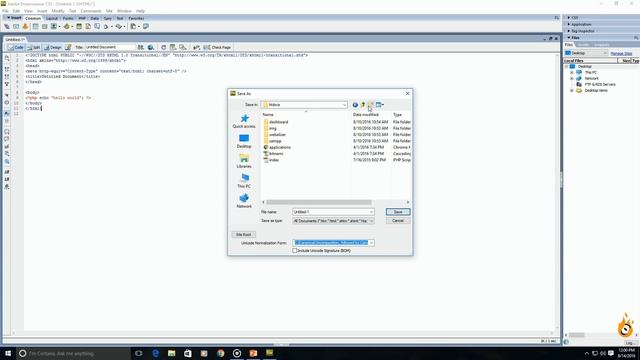The image size is (640, 360).
Task: Open the Commands menu
Action: [91, 11]
